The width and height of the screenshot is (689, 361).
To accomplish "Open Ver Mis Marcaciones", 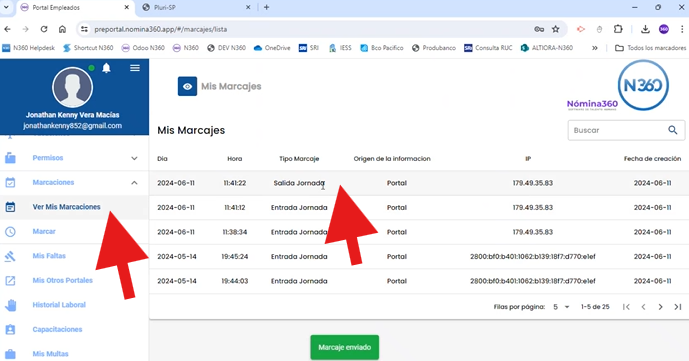I will pos(66,207).
